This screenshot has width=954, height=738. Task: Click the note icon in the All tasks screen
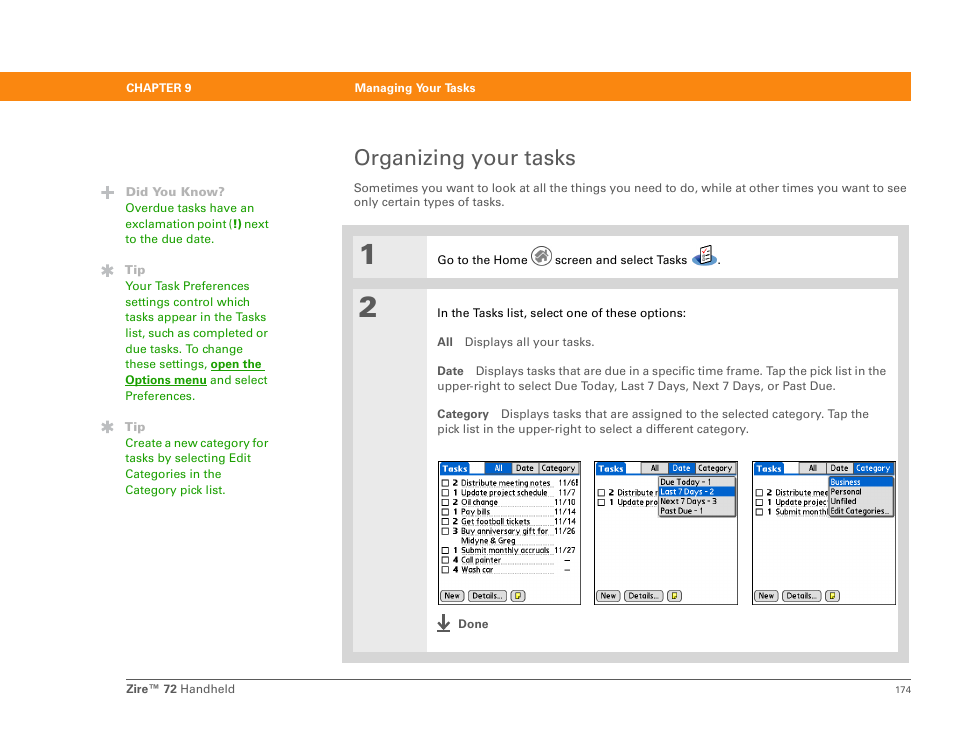tap(518, 596)
